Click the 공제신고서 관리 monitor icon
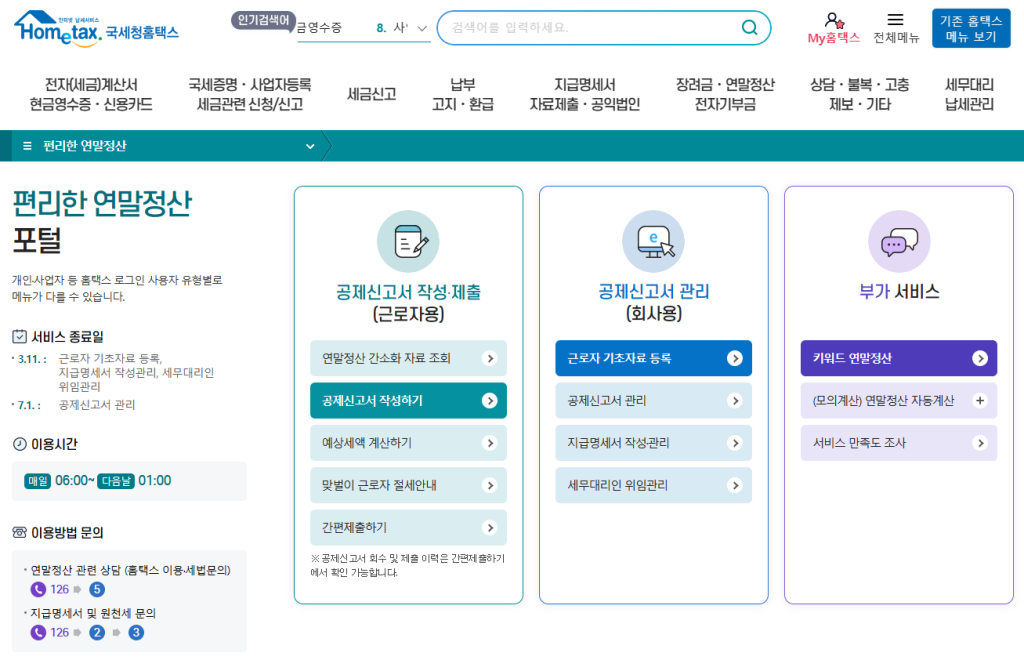The height and width of the screenshot is (660, 1024). click(x=653, y=242)
